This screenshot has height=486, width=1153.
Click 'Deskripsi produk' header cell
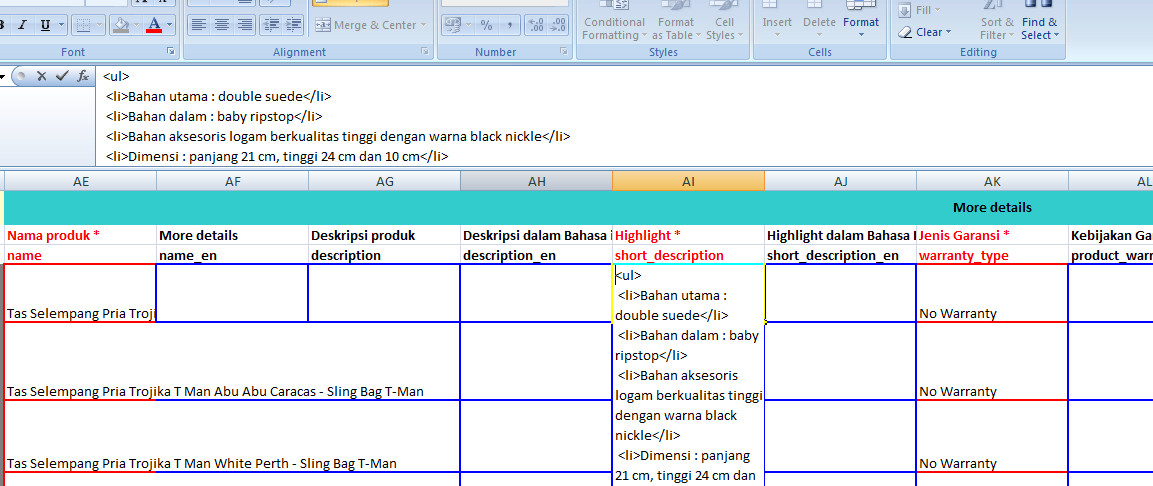(x=385, y=235)
